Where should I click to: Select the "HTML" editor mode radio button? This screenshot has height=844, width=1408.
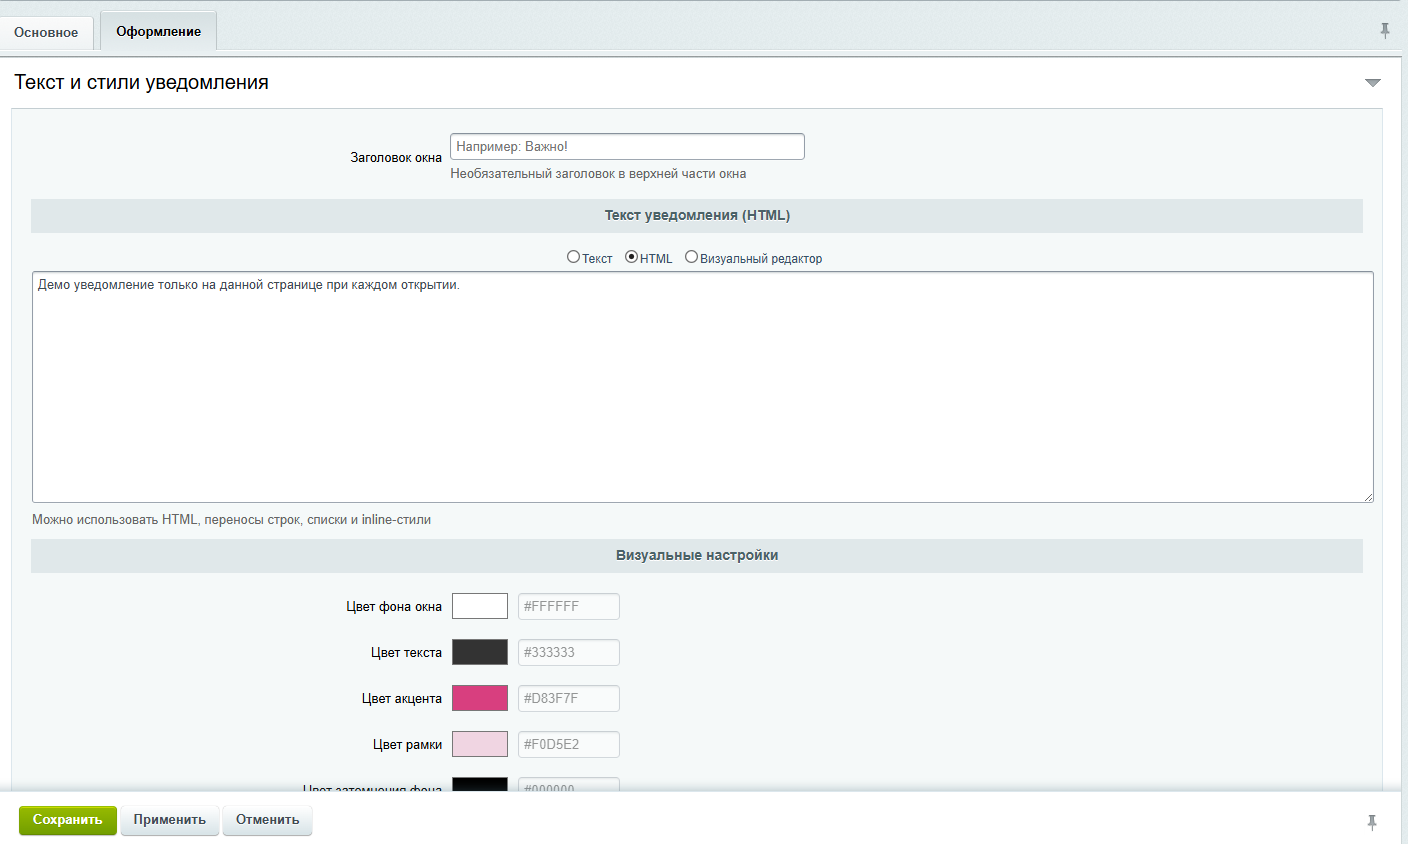click(631, 257)
